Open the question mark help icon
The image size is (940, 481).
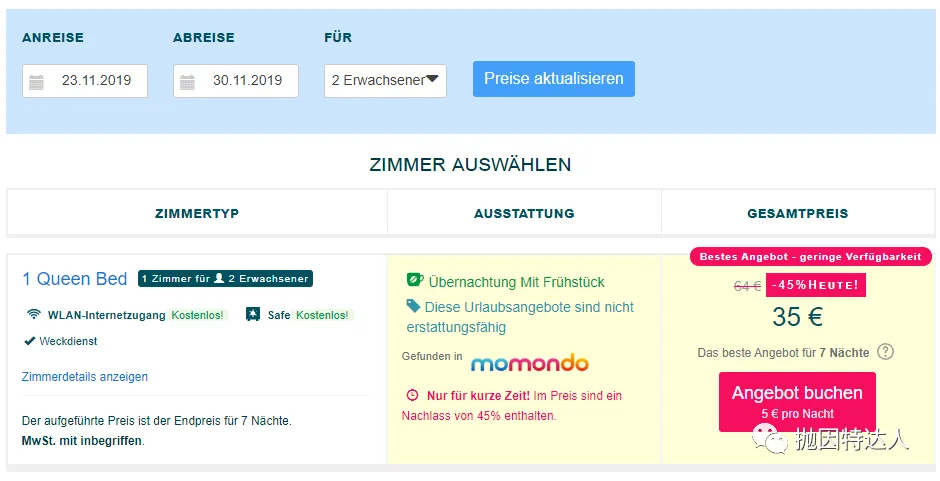click(x=885, y=351)
